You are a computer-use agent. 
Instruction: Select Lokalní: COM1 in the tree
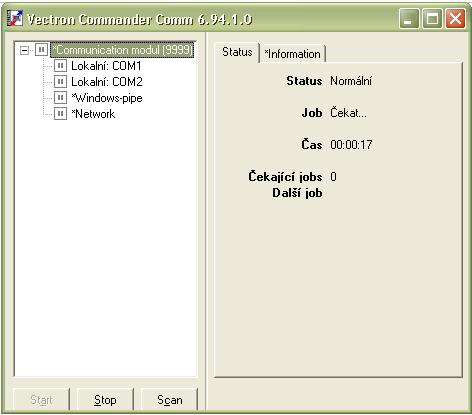pyautogui.click(x=106, y=66)
